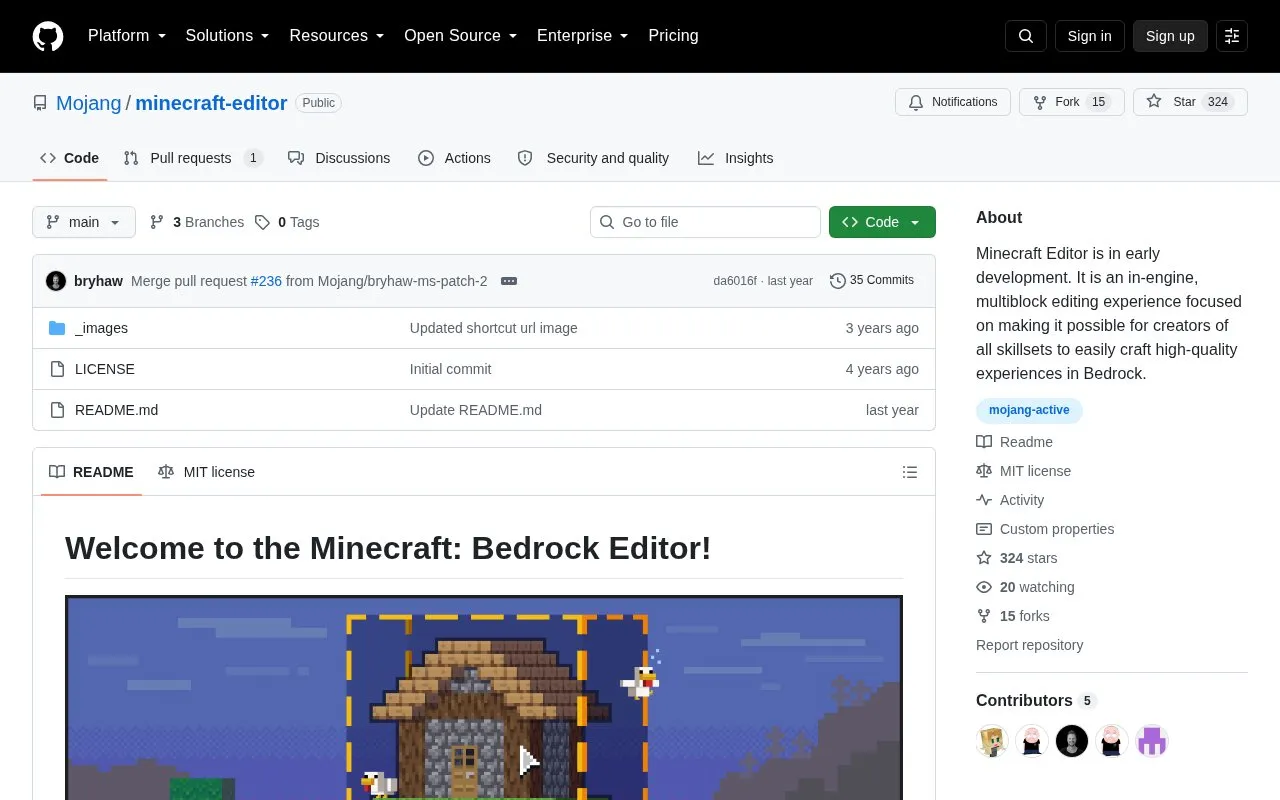View the 0 Tags link
This screenshot has width=1280, height=800.
[x=287, y=222]
